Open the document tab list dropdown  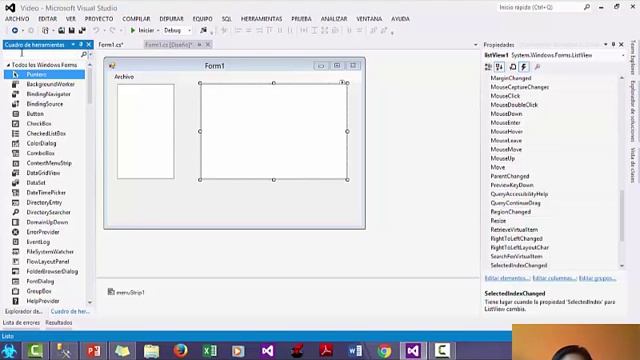click(x=476, y=44)
